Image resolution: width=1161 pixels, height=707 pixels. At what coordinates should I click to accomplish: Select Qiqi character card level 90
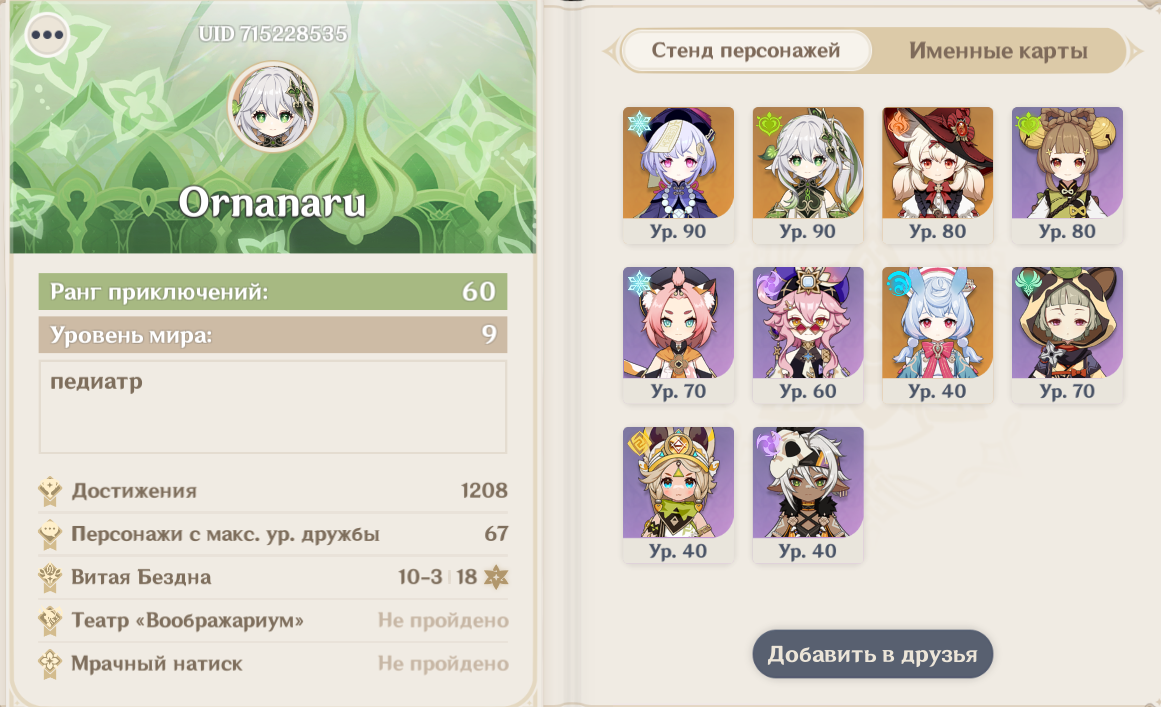tap(678, 175)
